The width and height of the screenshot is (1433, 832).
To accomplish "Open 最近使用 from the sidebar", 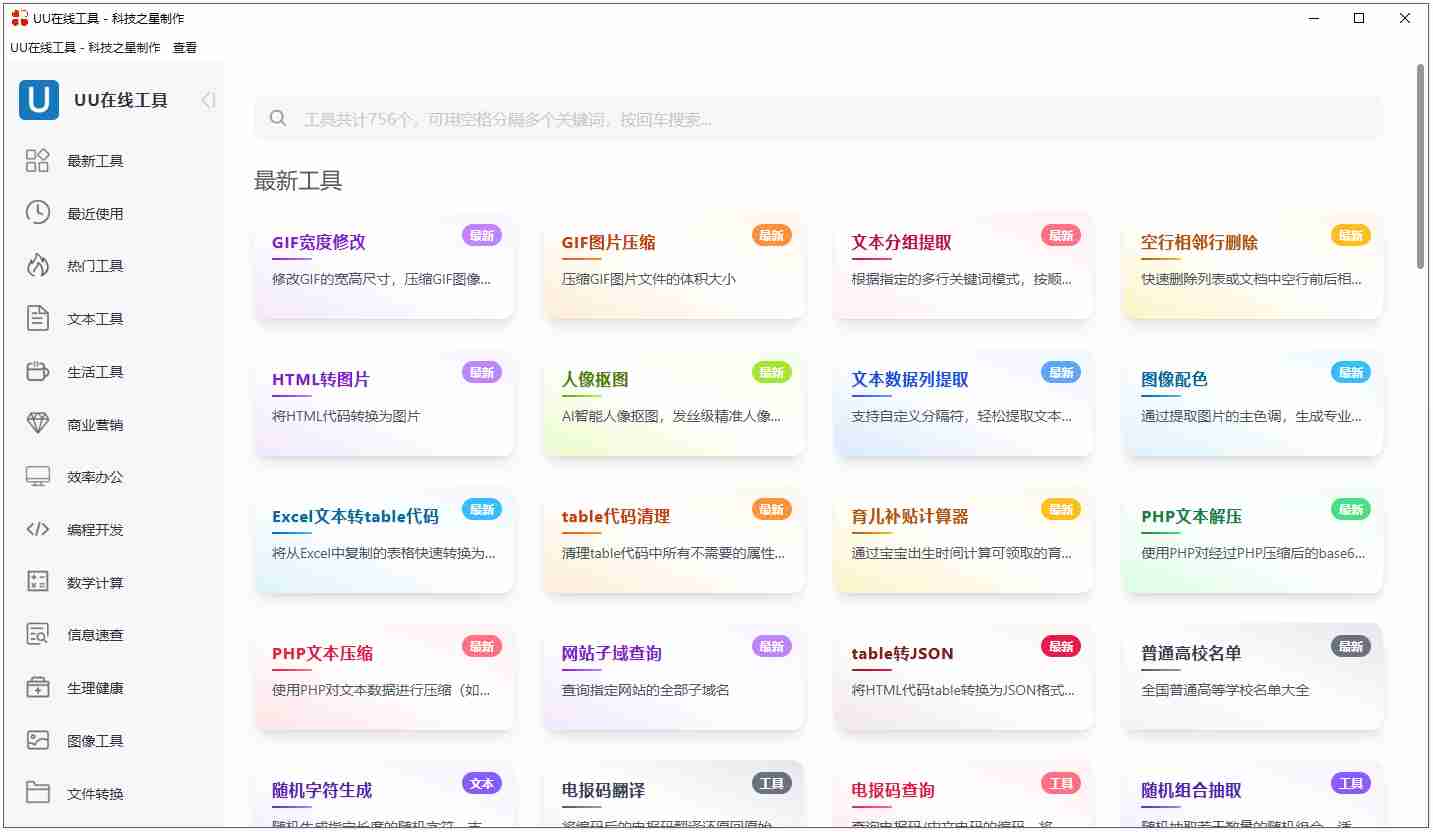I will pyautogui.click(x=37, y=213).
